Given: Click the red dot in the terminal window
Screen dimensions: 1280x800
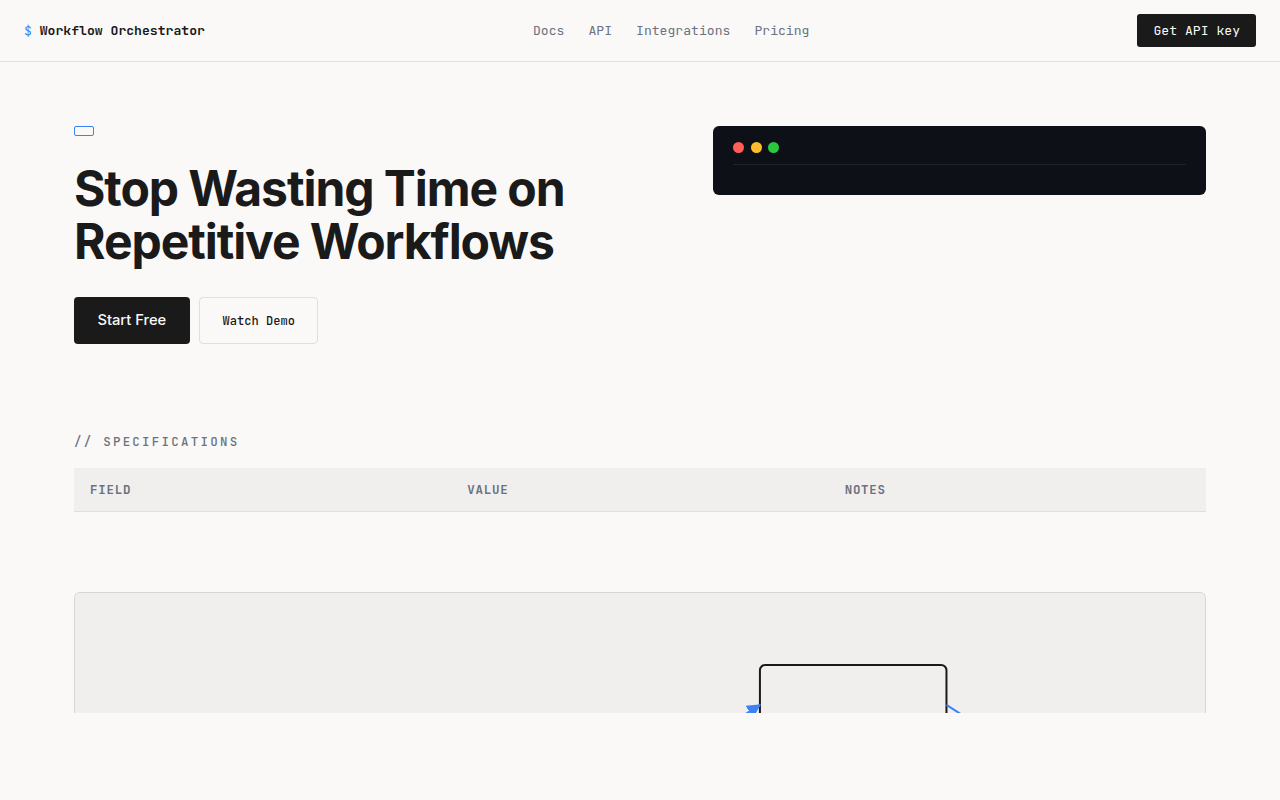Looking at the screenshot, I should (x=738, y=148).
